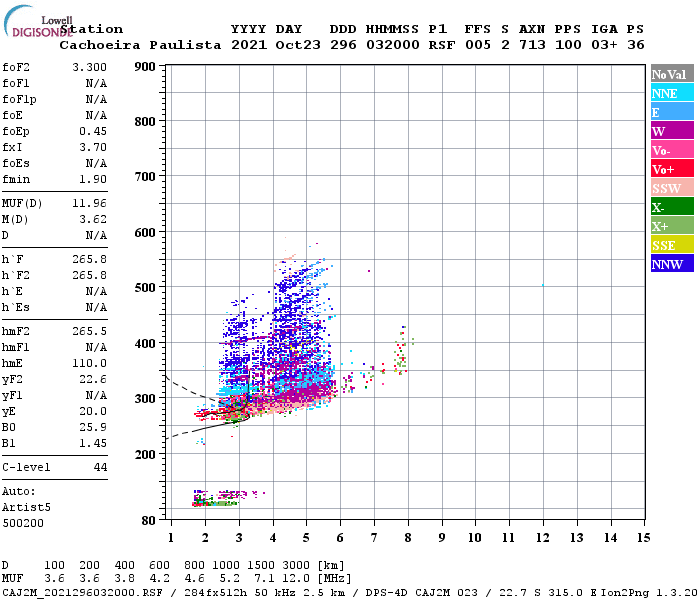This screenshot has width=700, height=600.
Task: Click the file name CAJ2M_2021296032000.RSF
Action: pos(82,593)
